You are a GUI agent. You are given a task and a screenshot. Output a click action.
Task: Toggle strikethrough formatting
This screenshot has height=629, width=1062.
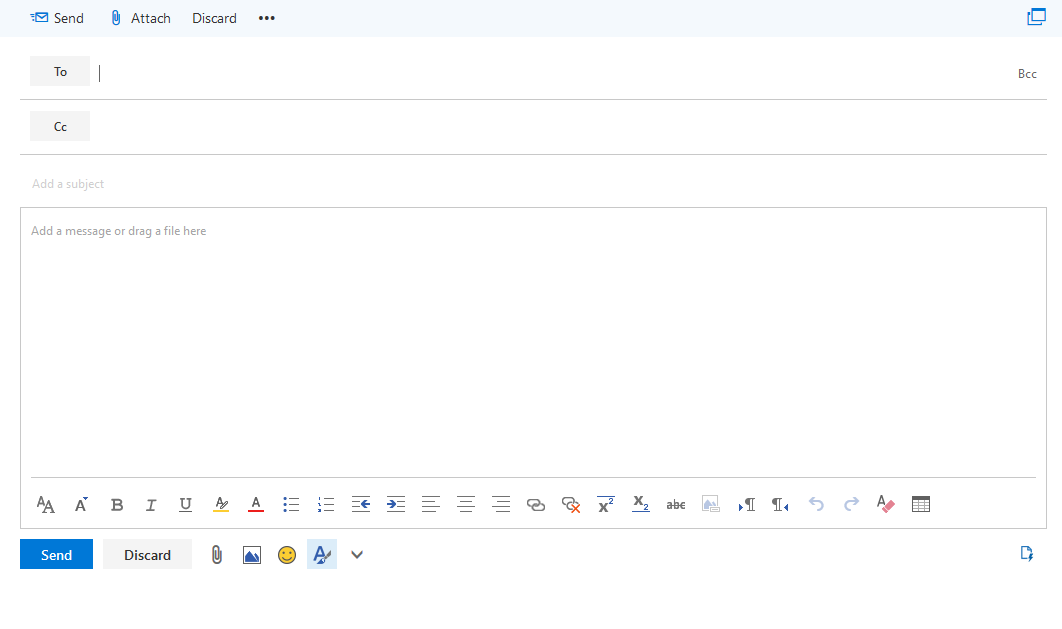(x=676, y=504)
